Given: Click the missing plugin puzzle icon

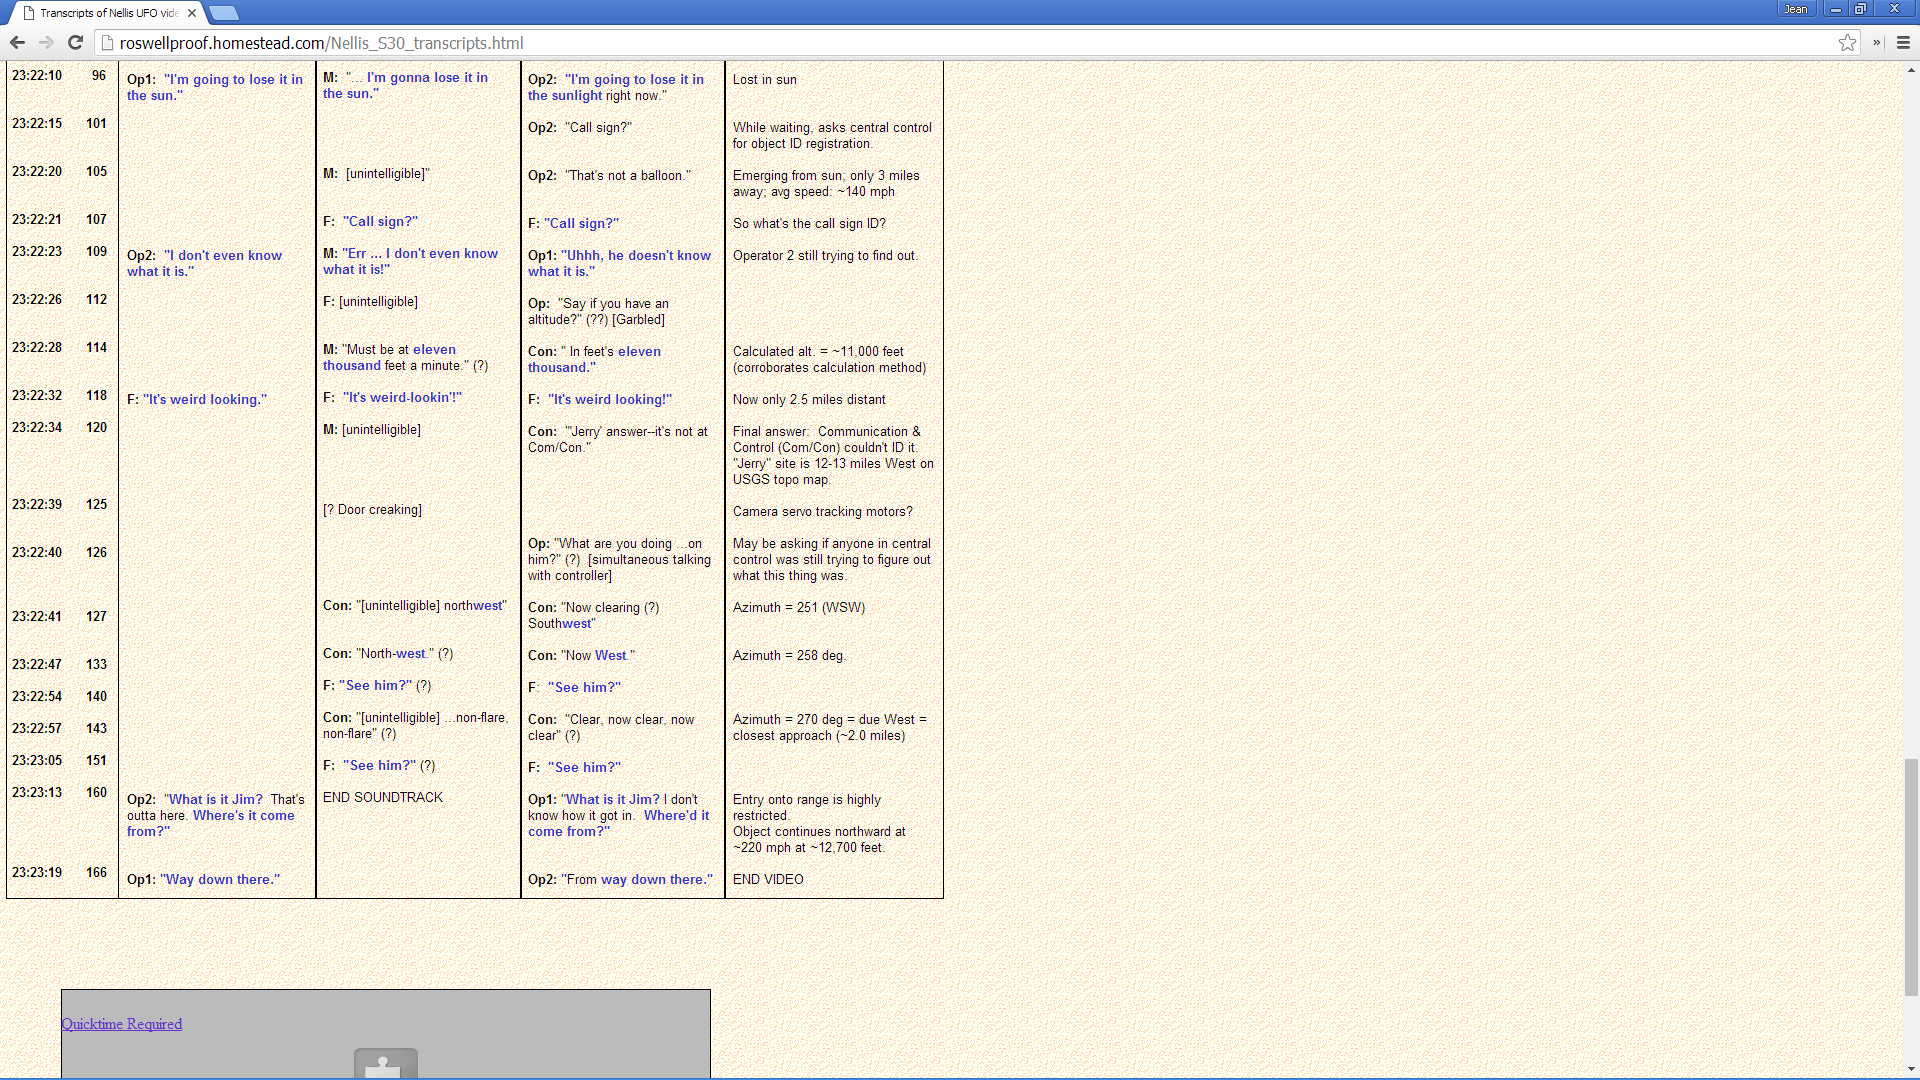Looking at the screenshot, I should point(385,1065).
